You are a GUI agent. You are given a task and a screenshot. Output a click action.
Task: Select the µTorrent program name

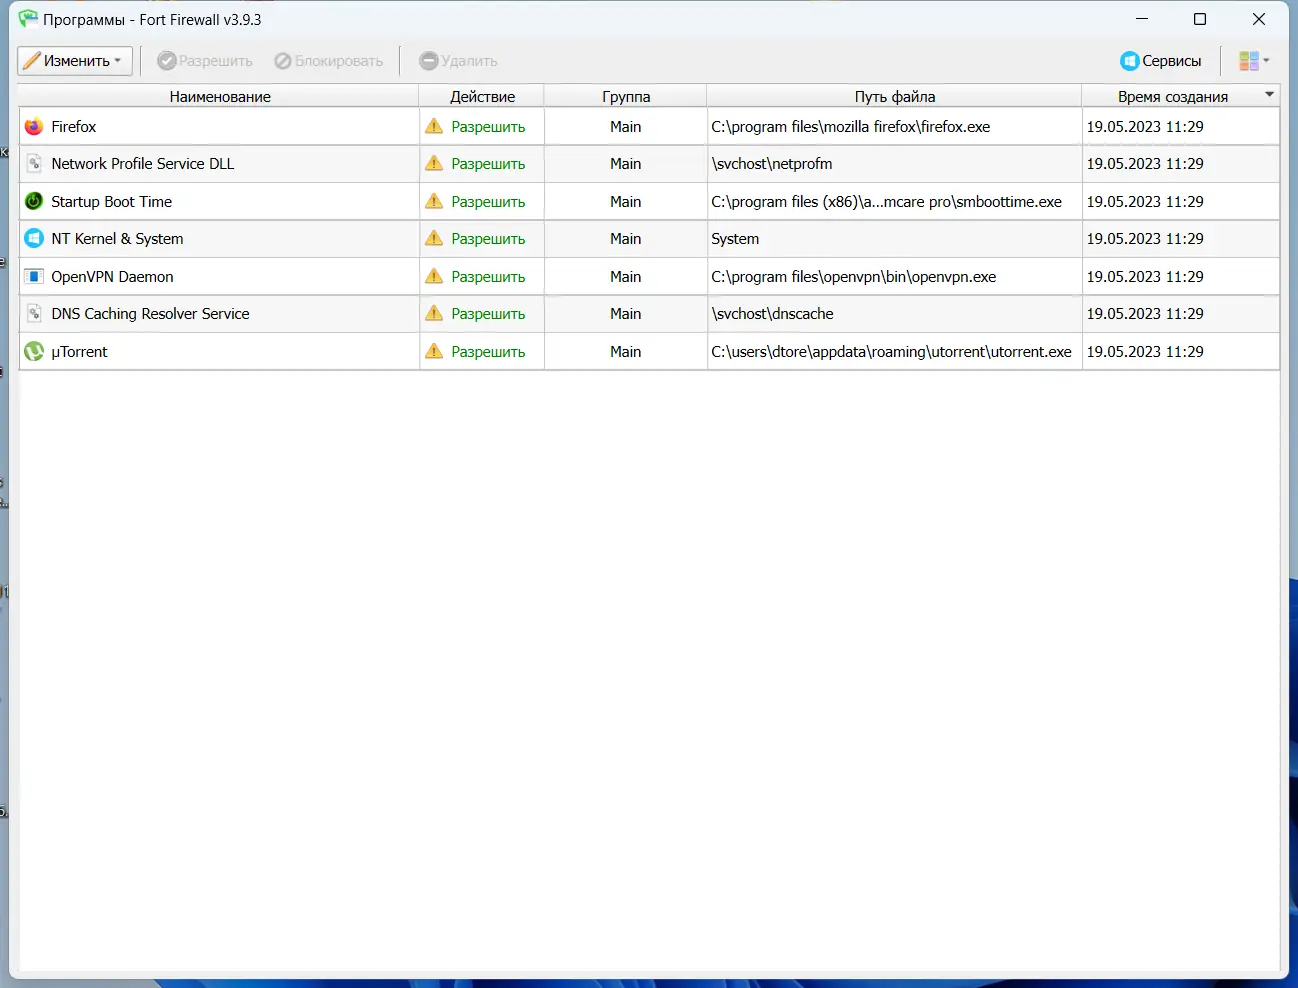click(x=79, y=352)
